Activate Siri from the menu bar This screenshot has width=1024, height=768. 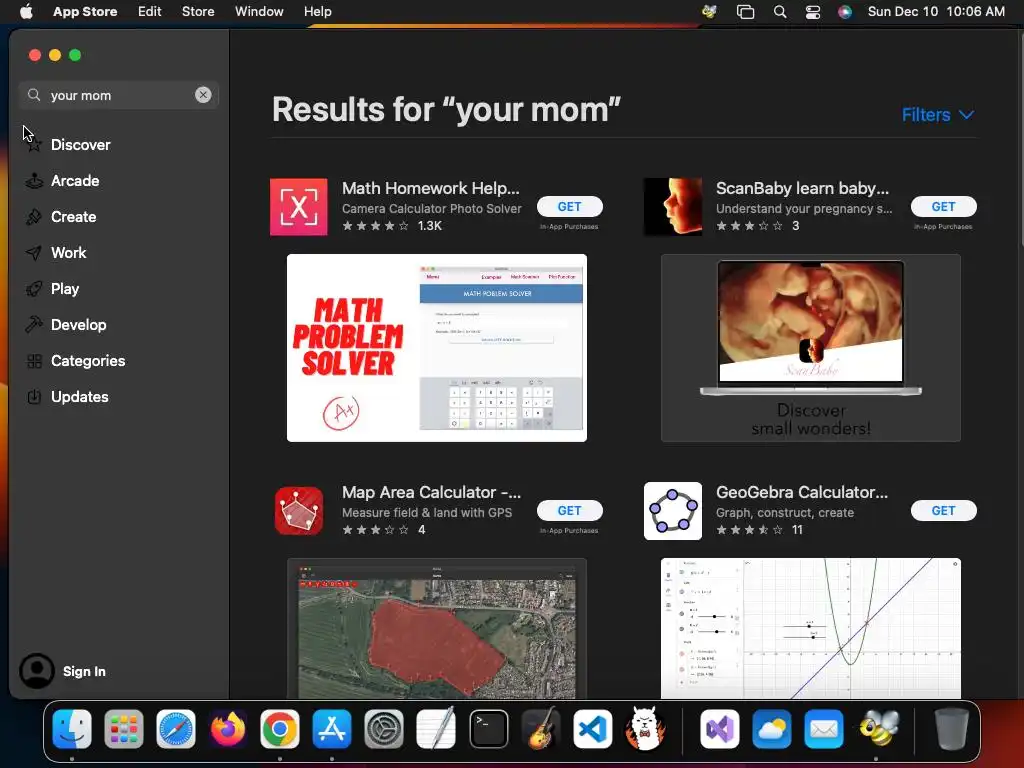click(845, 12)
